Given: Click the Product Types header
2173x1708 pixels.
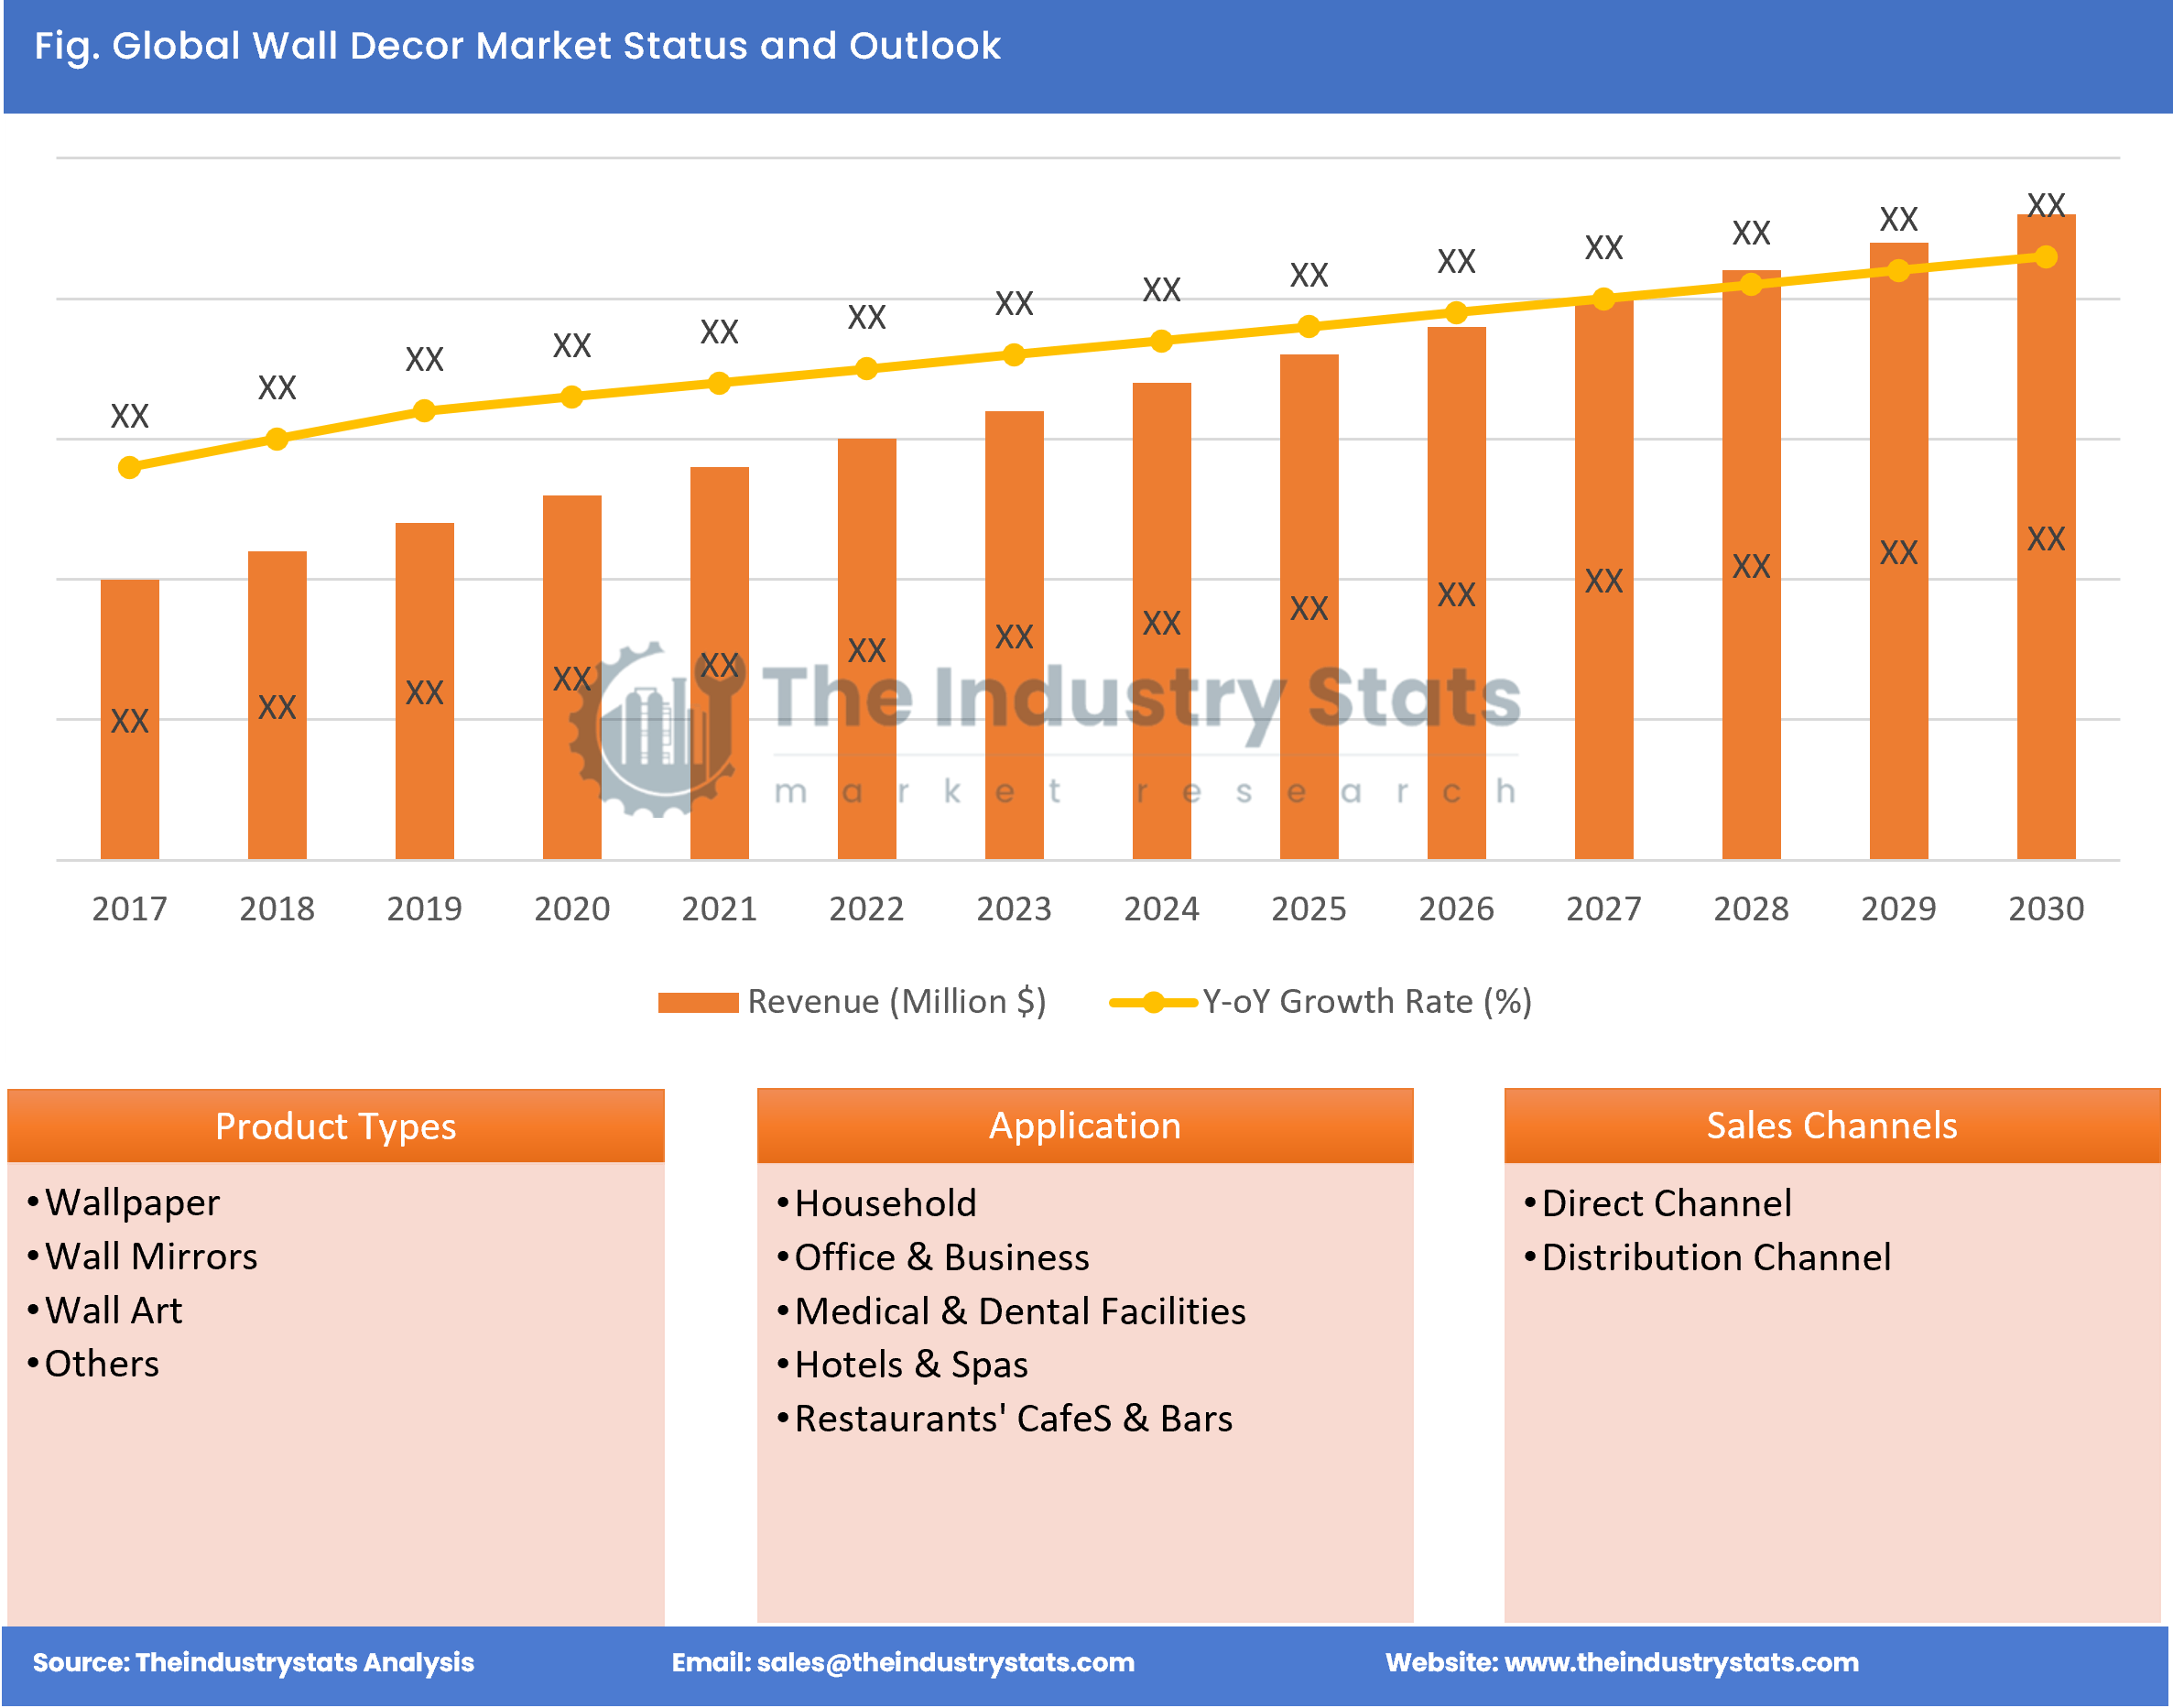Looking at the screenshot, I should click(x=335, y=1126).
